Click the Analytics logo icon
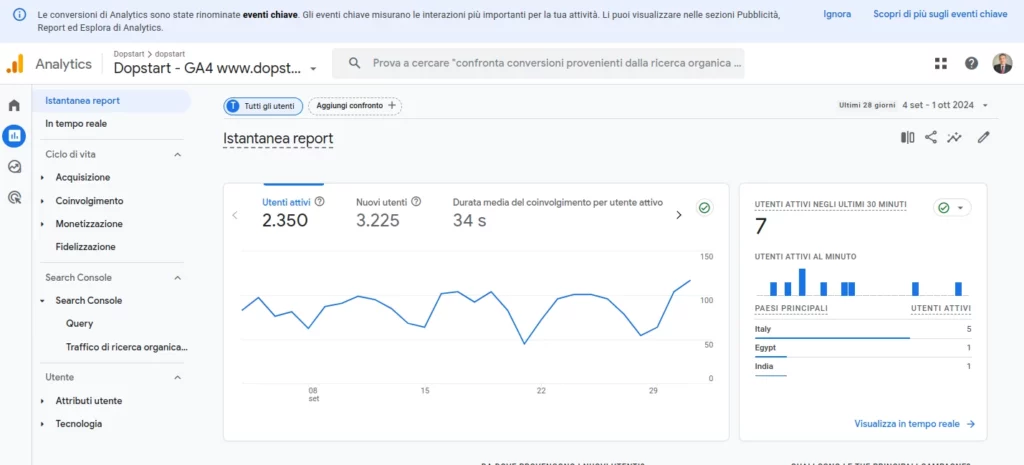The width and height of the screenshot is (1024, 465). pos(14,63)
